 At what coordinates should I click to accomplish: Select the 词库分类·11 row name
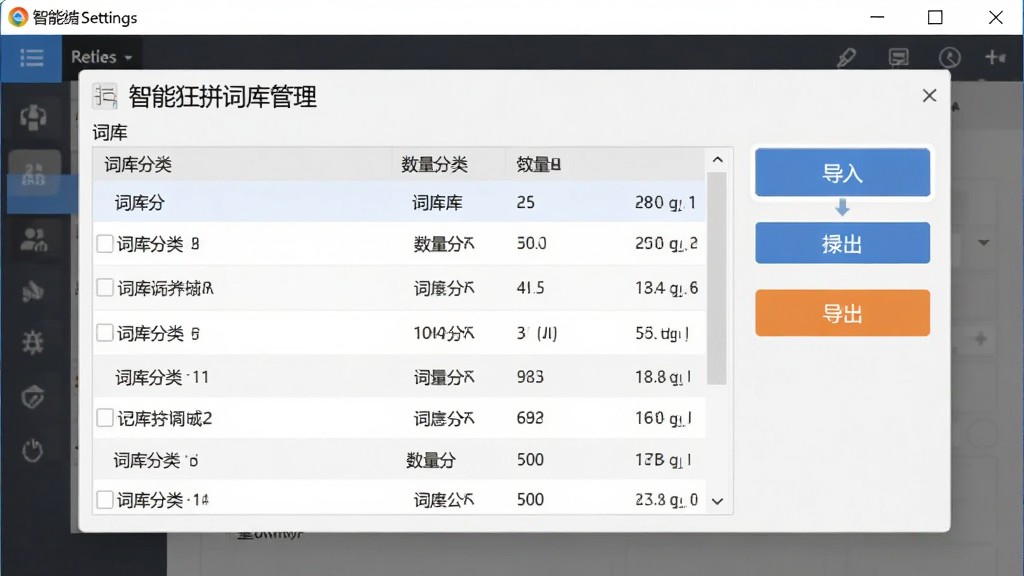tap(162, 377)
